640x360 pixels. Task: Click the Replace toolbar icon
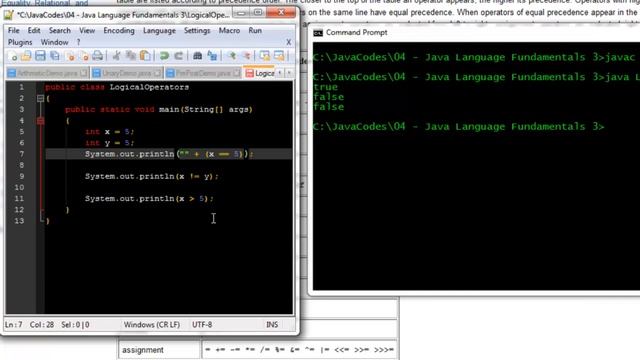click(x=212, y=56)
